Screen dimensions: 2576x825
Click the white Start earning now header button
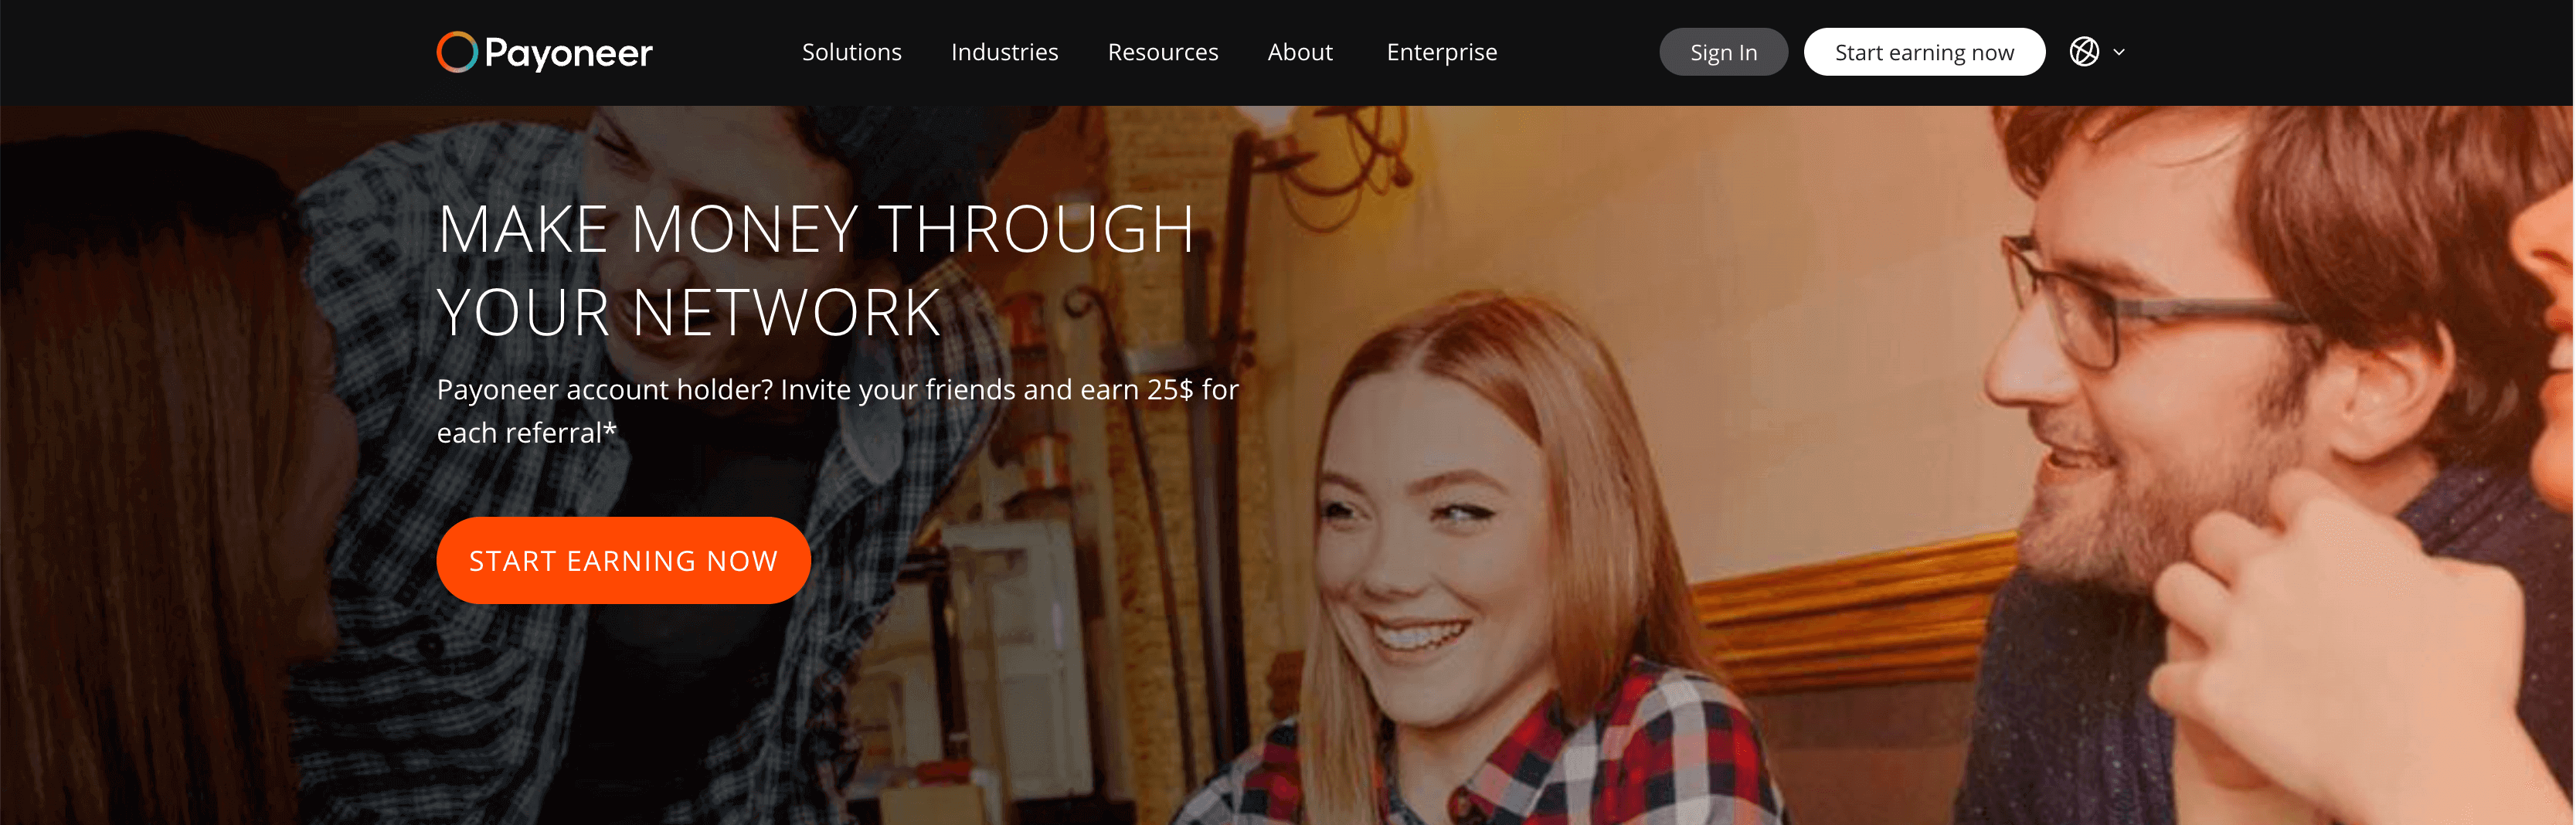click(x=1923, y=52)
